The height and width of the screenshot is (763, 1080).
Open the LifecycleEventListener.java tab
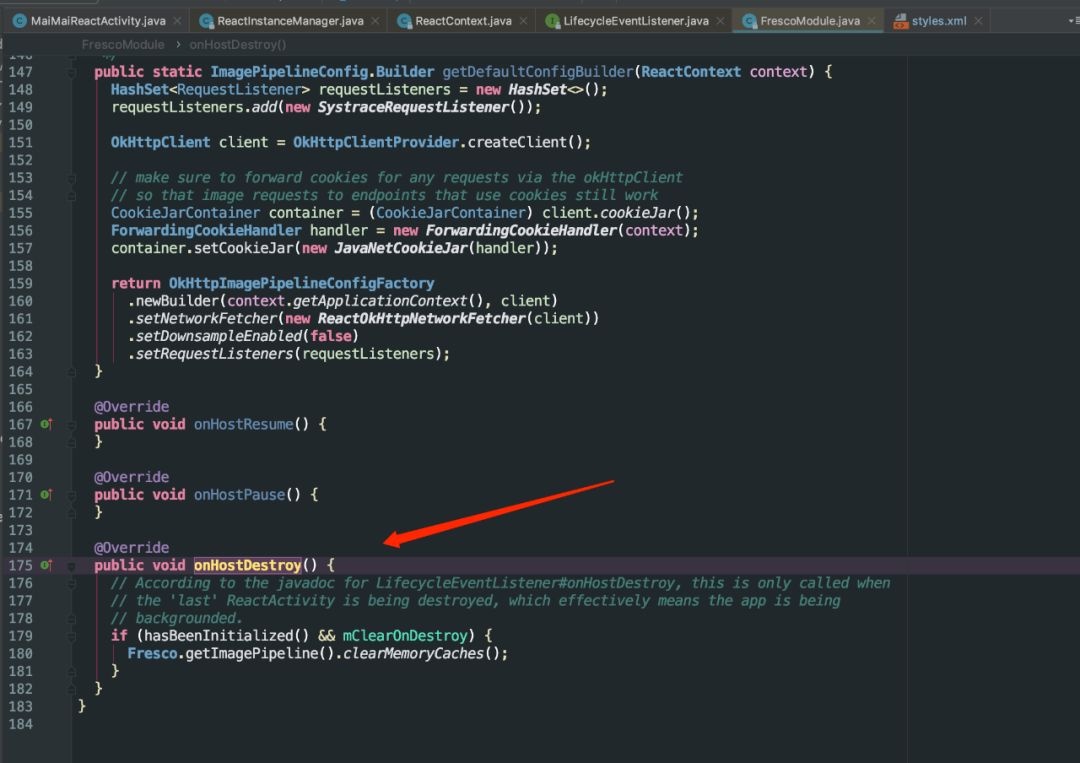(635, 21)
